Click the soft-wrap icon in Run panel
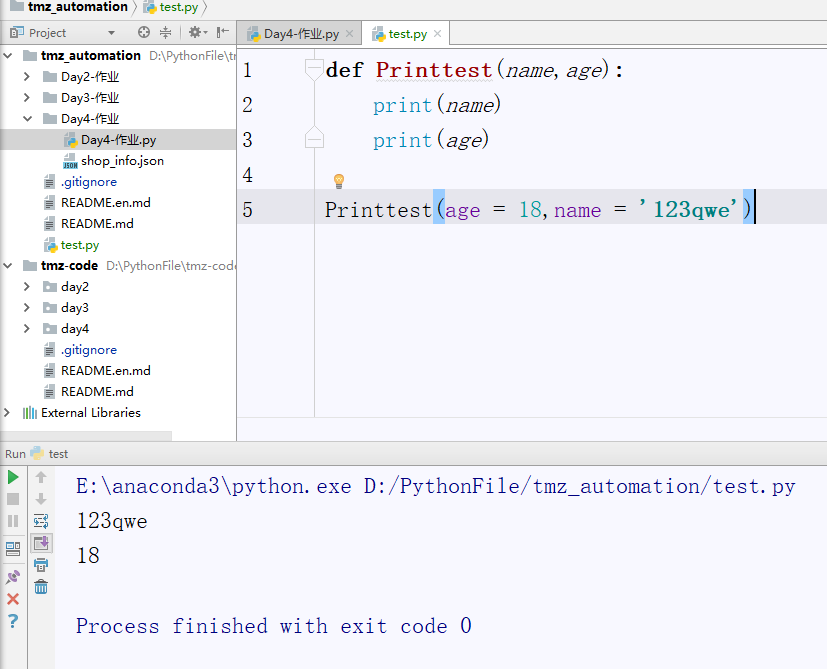This screenshot has width=827, height=669. [x=41, y=521]
